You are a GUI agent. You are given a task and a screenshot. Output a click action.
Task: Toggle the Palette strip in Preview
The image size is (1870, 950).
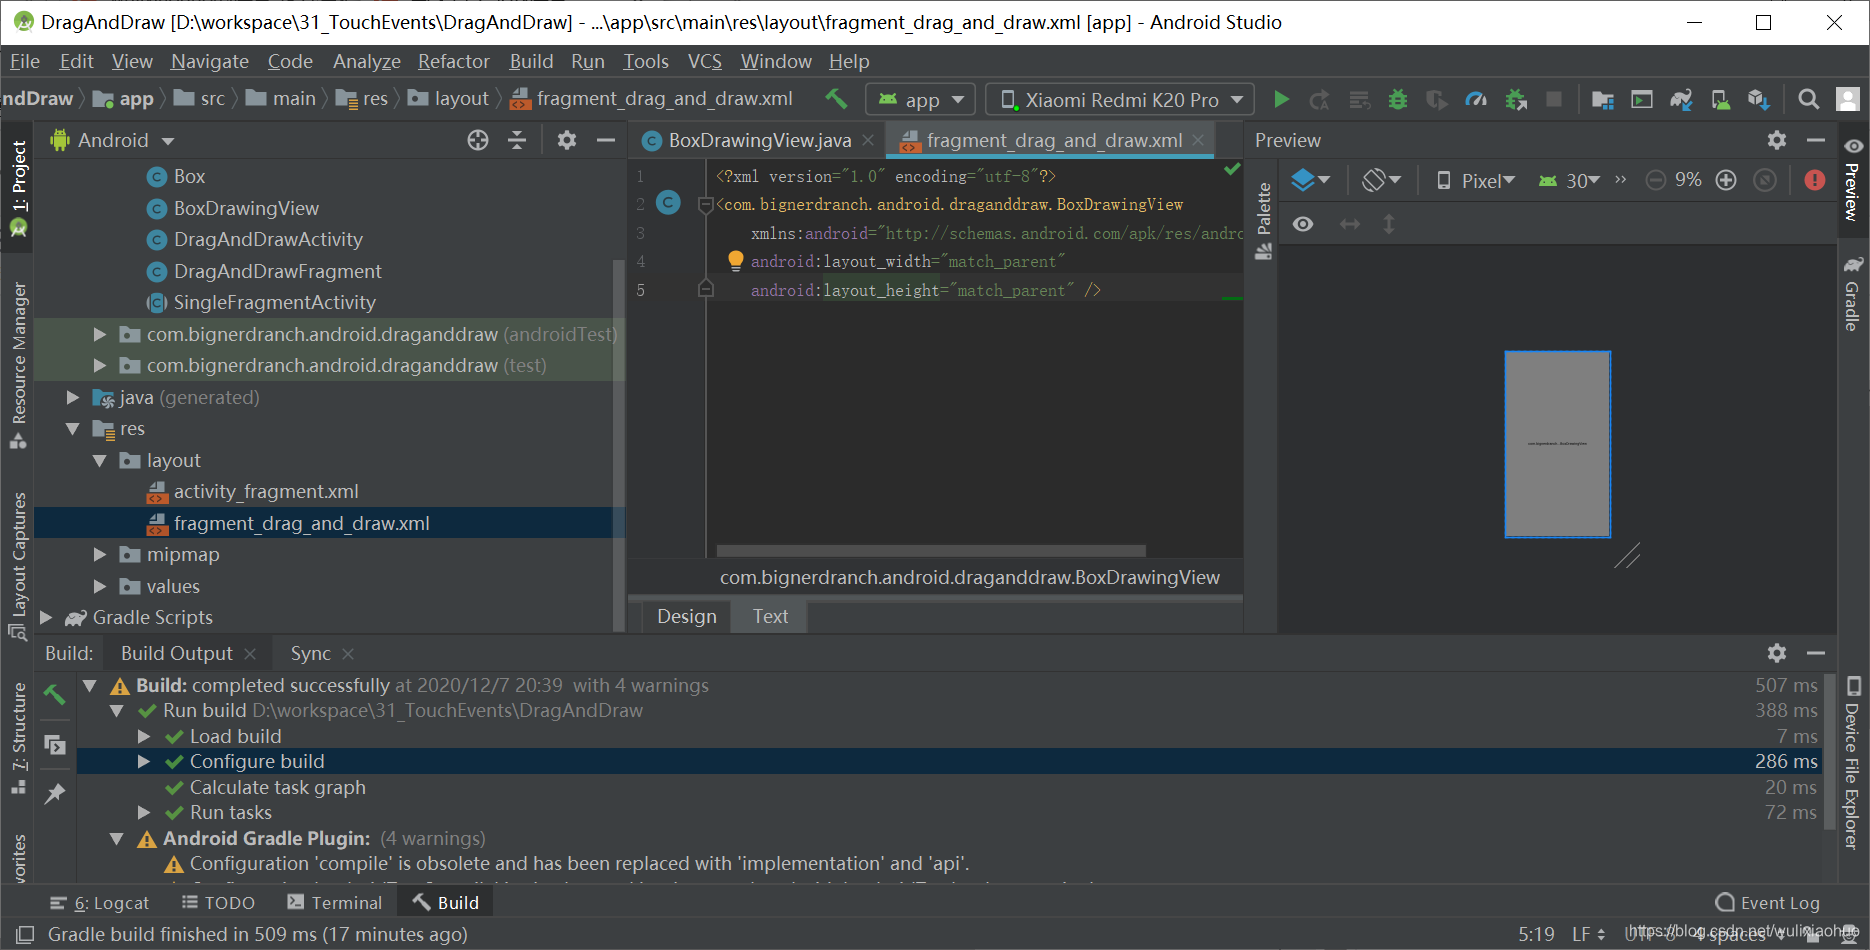click(x=1264, y=221)
